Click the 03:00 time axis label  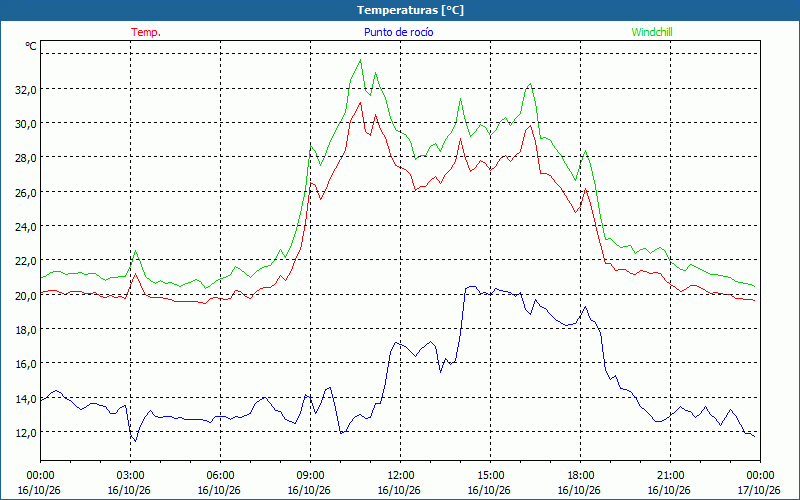(x=131, y=475)
